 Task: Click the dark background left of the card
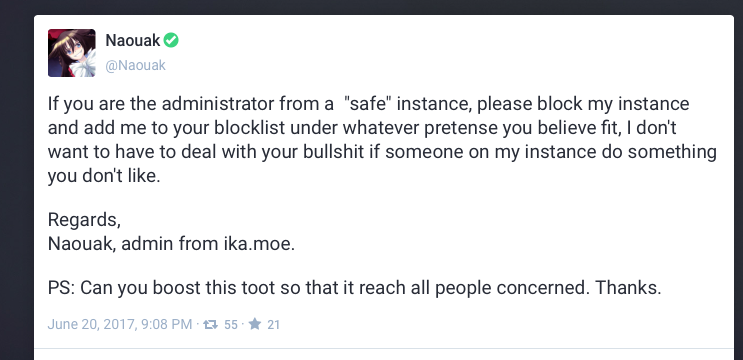point(17,189)
